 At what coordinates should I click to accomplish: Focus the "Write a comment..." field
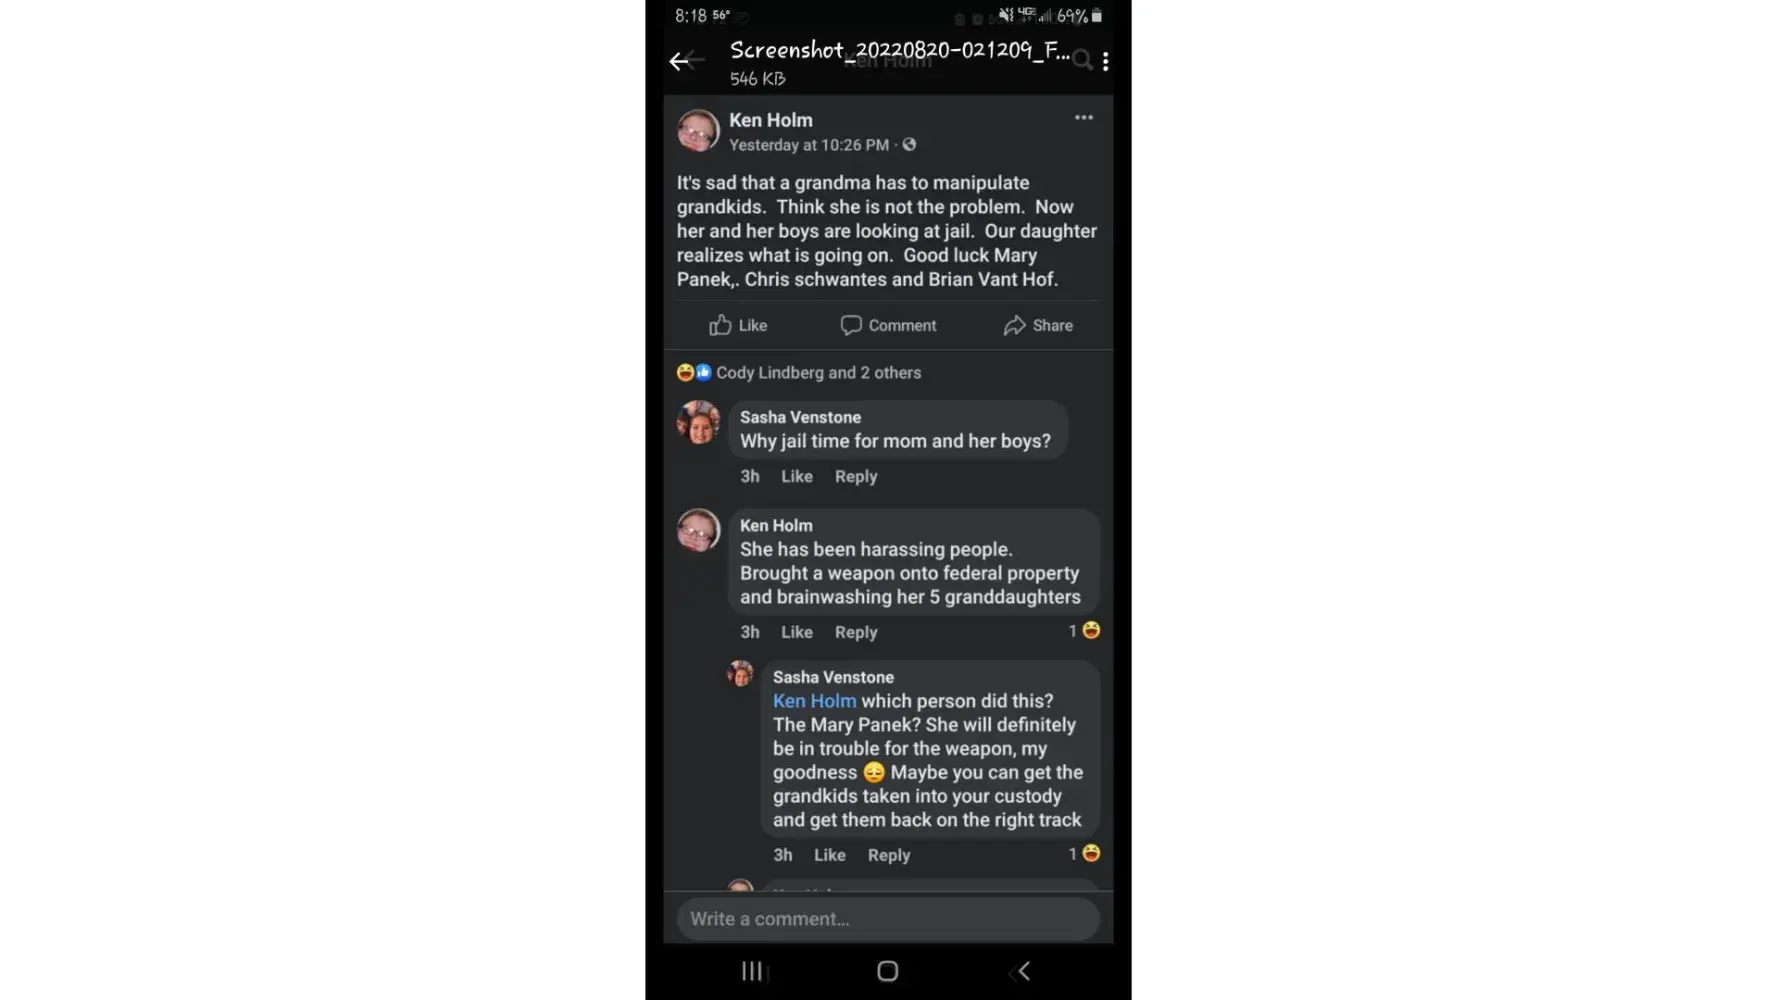pyautogui.click(x=888, y=919)
